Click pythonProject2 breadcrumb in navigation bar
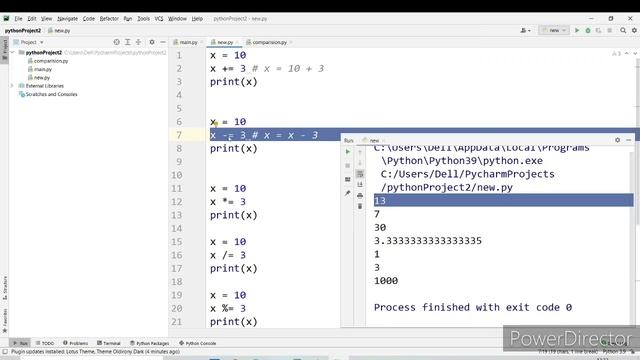The height and width of the screenshot is (360, 640). (23, 31)
